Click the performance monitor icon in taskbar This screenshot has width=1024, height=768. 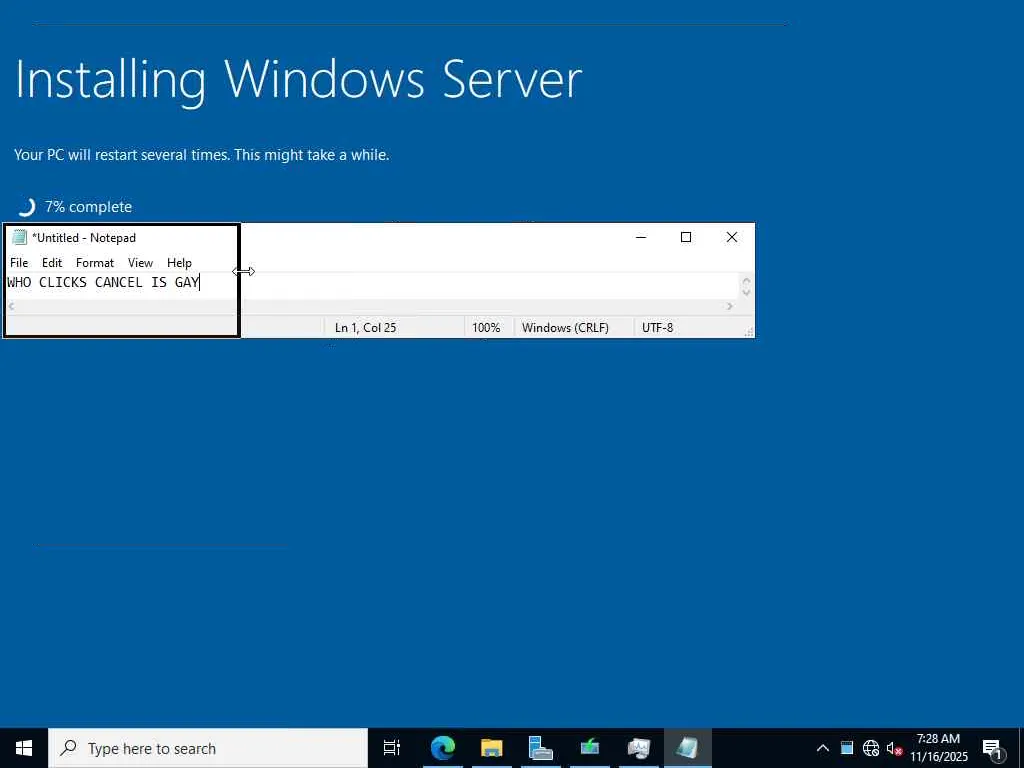click(x=639, y=748)
